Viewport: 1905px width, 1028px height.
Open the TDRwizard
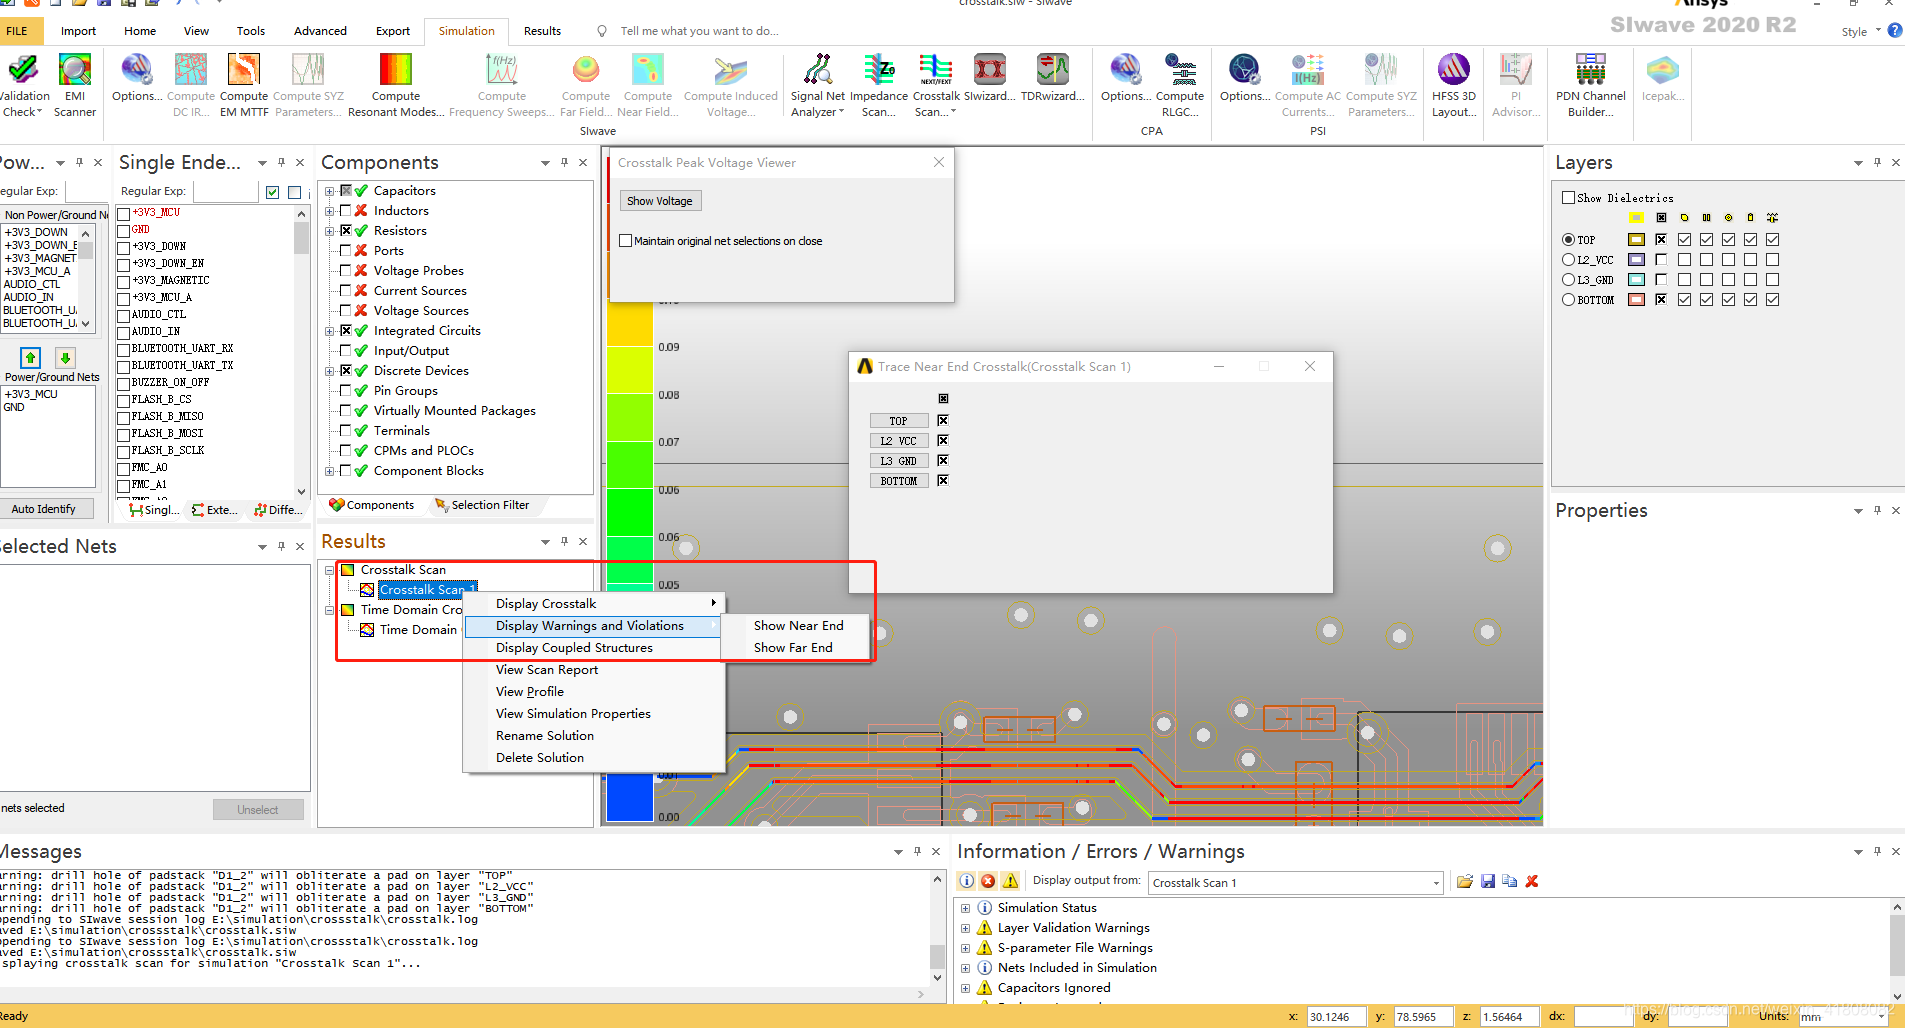1052,78
